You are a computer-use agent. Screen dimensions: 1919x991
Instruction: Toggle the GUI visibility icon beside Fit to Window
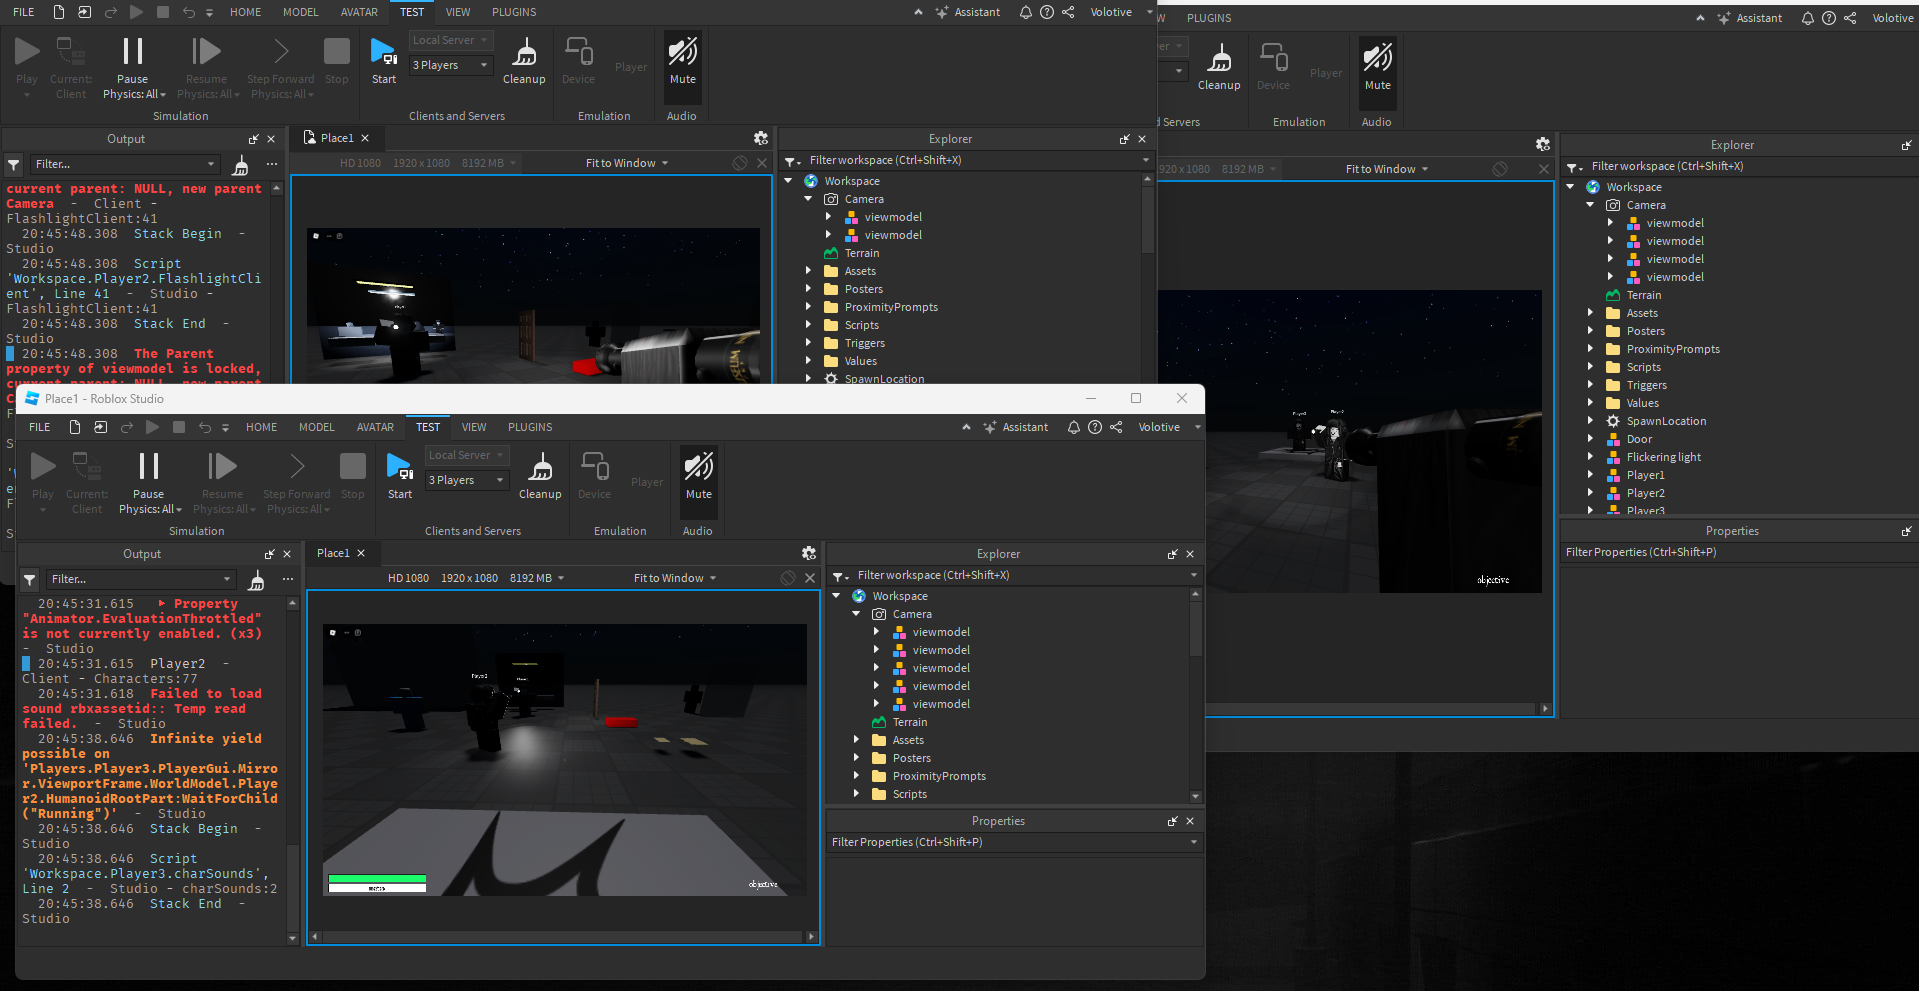pyautogui.click(x=787, y=577)
